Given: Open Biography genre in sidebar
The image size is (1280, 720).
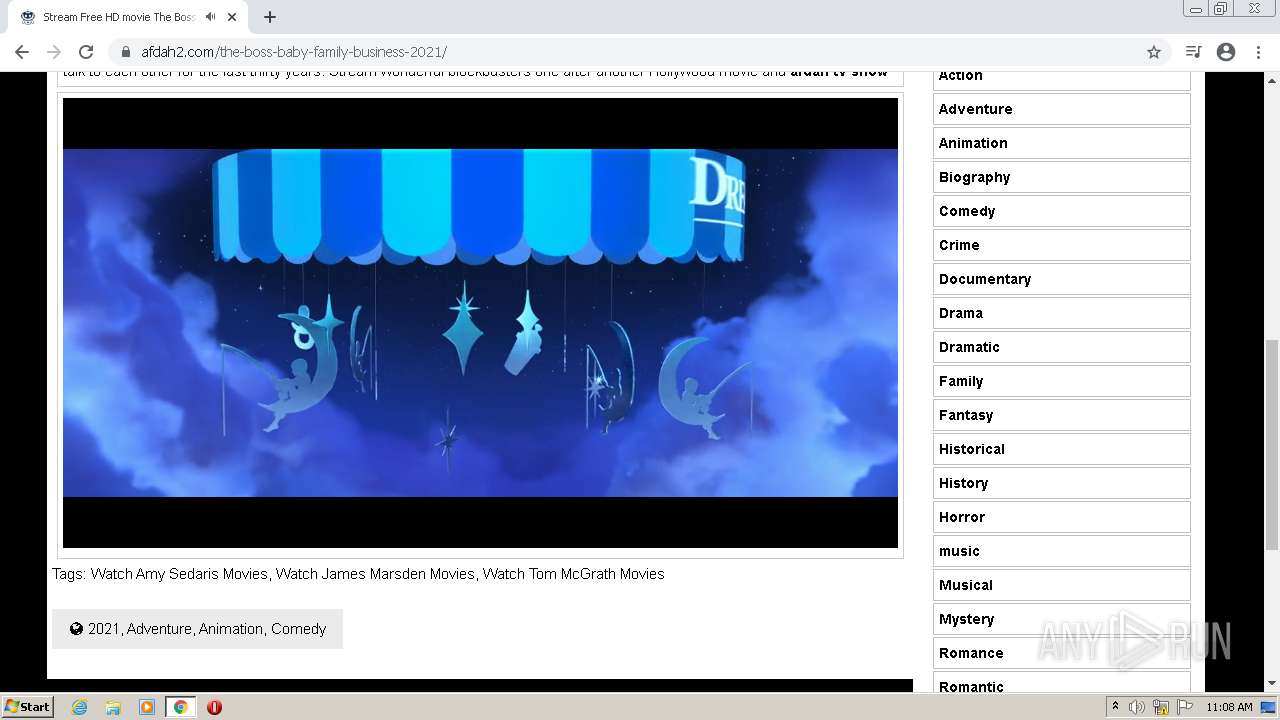Looking at the screenshot, I should (1061, 177).
